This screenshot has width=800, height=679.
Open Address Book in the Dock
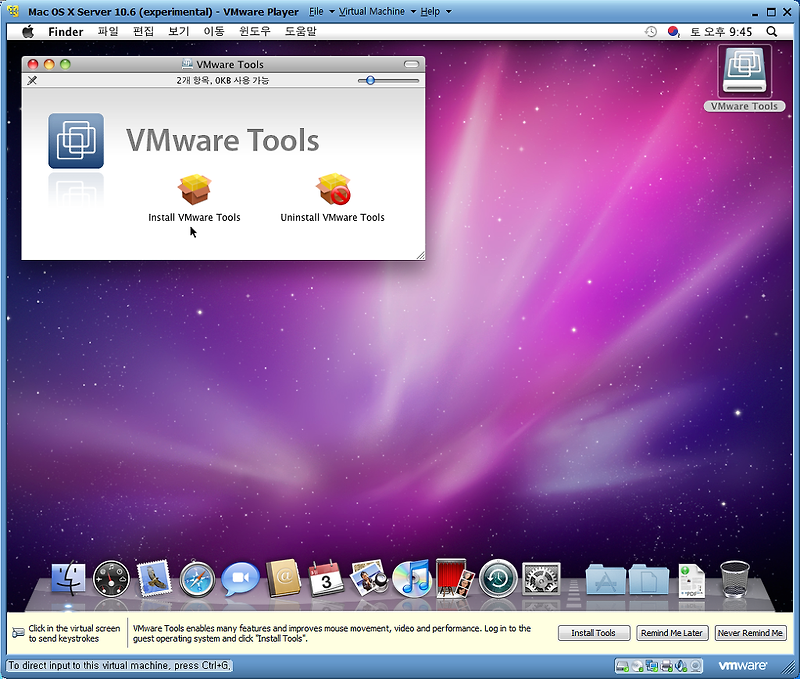click(x=284, y=578)
